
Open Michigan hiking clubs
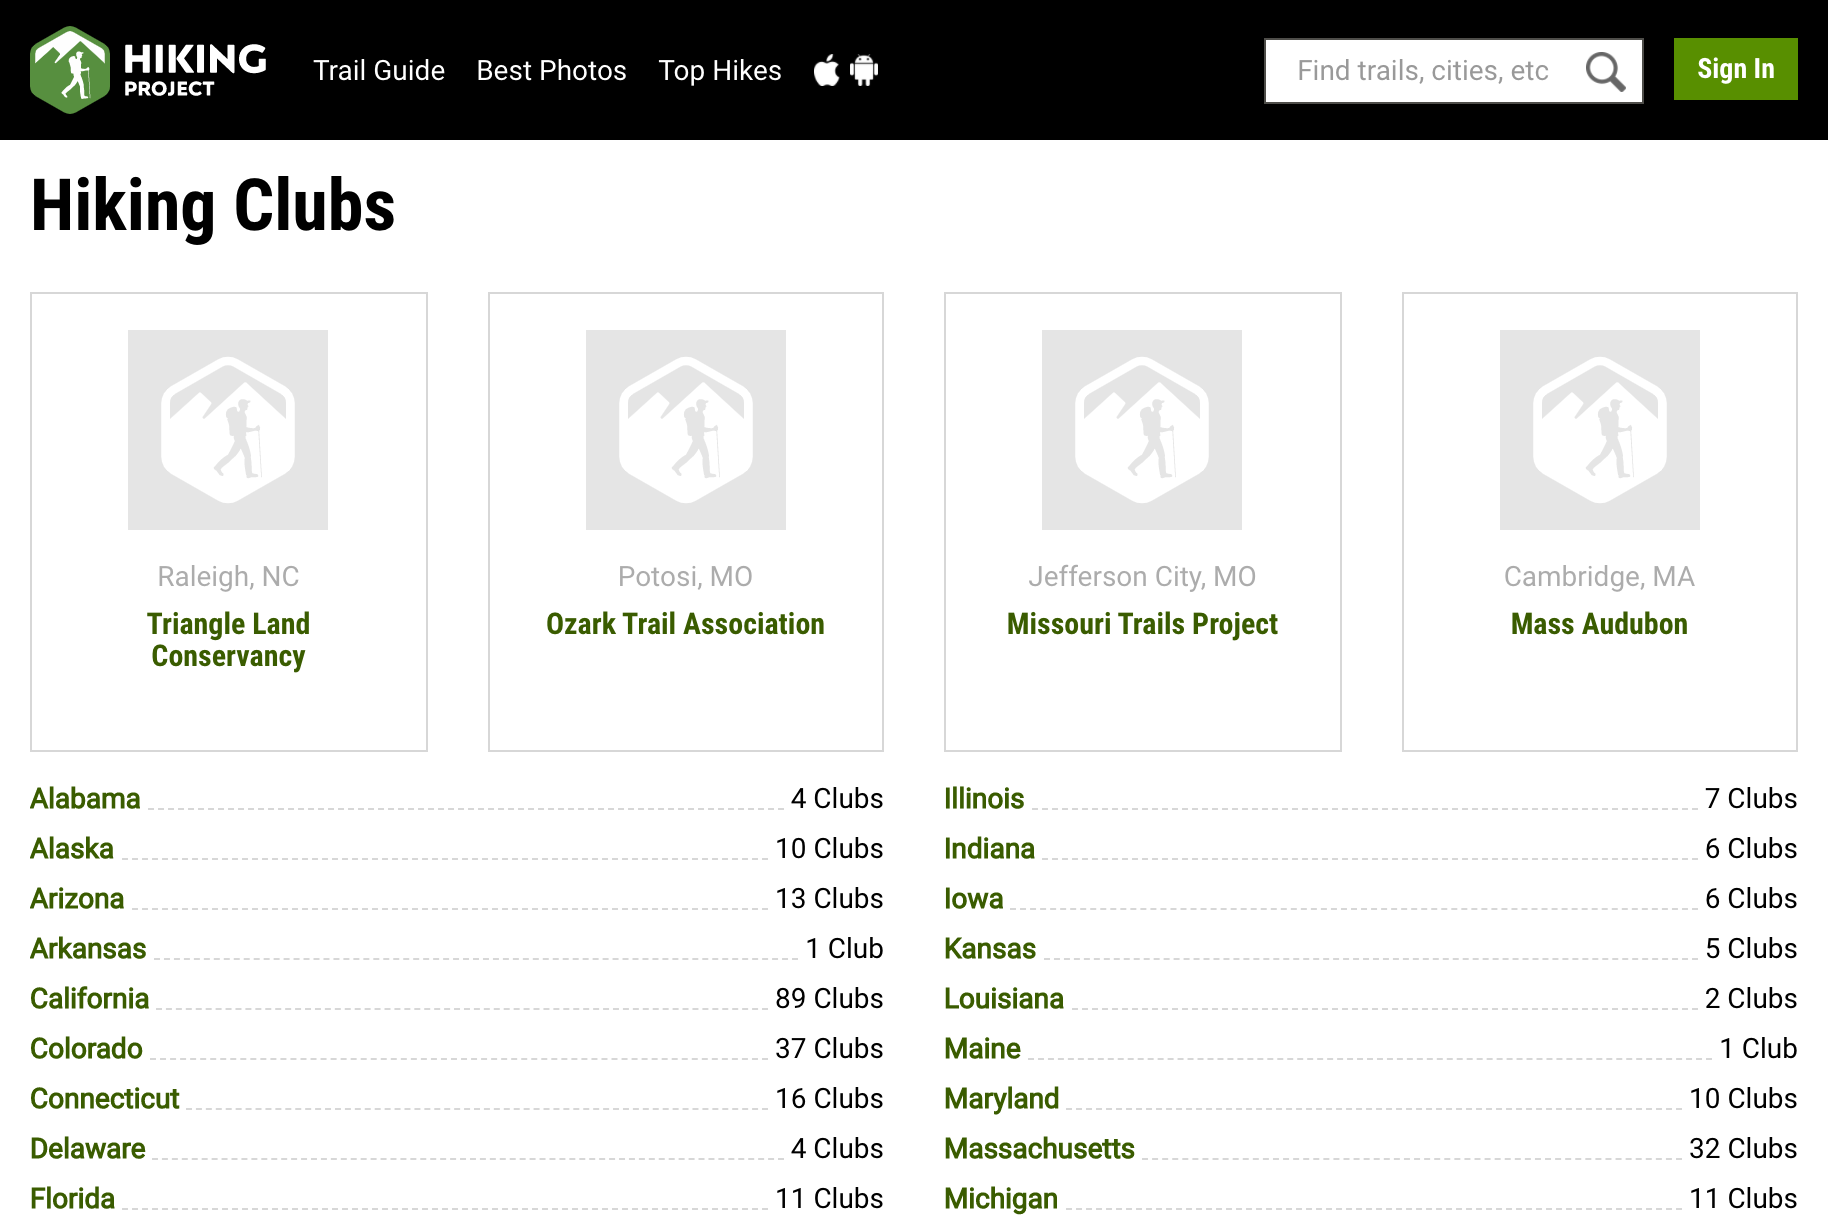1001,1198
